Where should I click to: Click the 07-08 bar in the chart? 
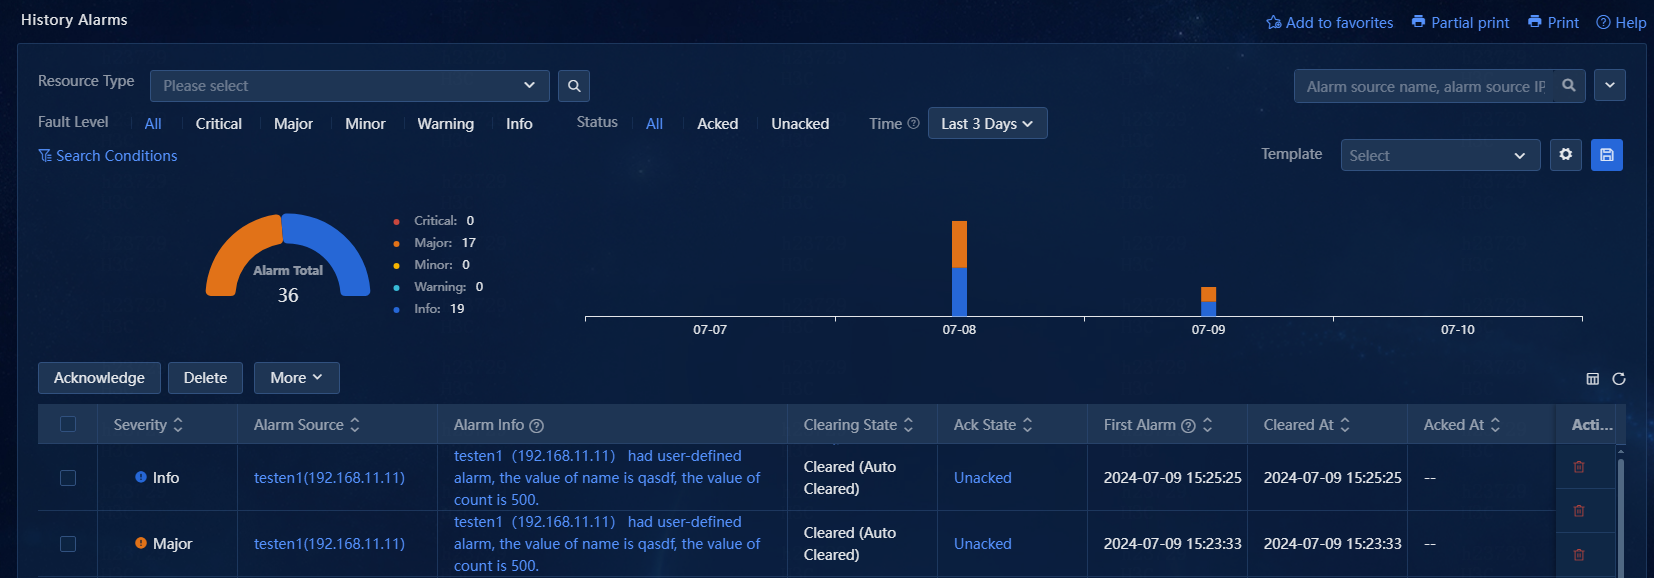pyautogui.click(x=959, y=268)
